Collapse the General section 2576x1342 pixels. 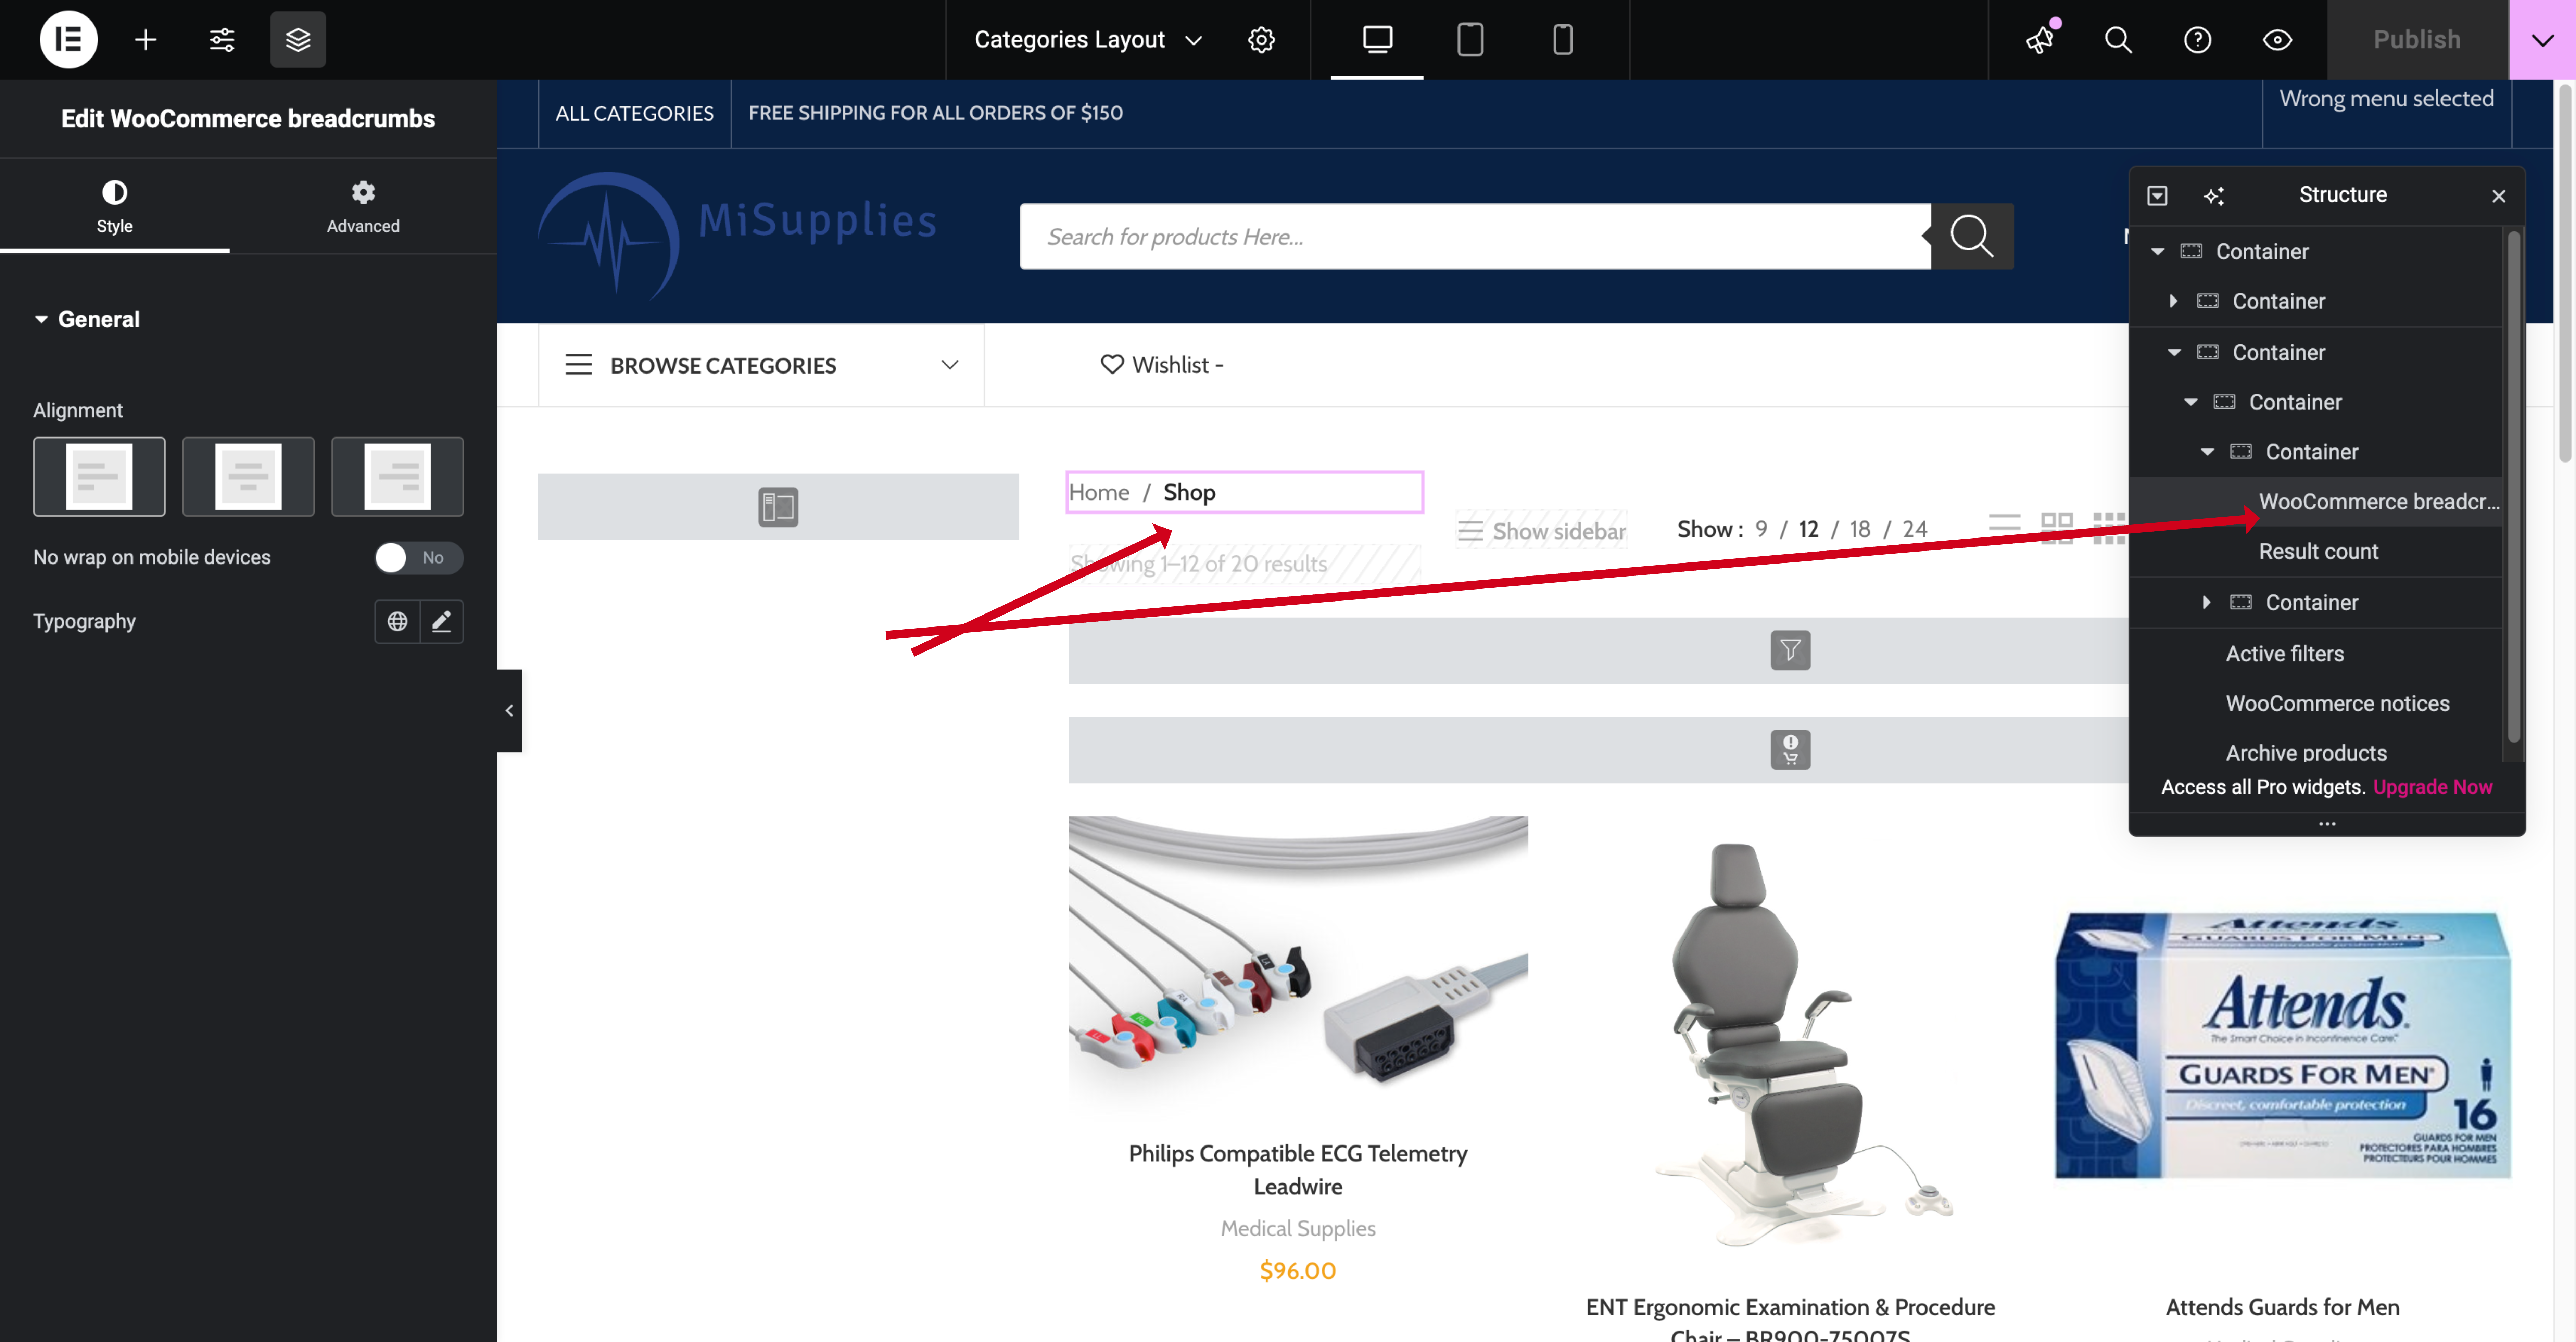click(87, 319)
